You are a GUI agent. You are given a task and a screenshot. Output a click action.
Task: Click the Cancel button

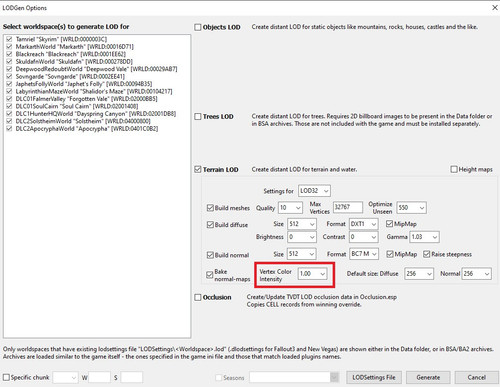[477, 378]
